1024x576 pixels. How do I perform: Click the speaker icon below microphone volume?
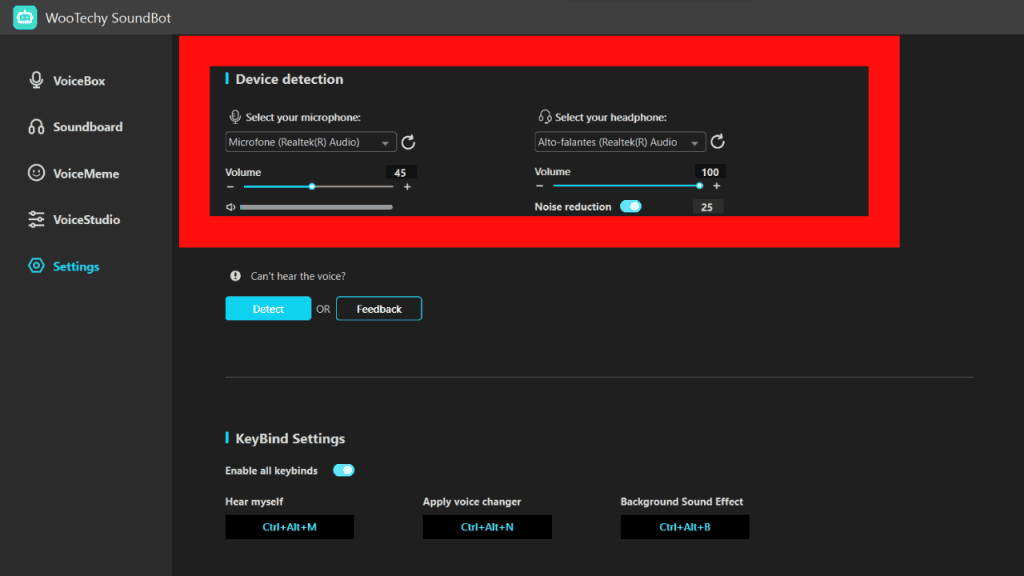coord(230,207)
